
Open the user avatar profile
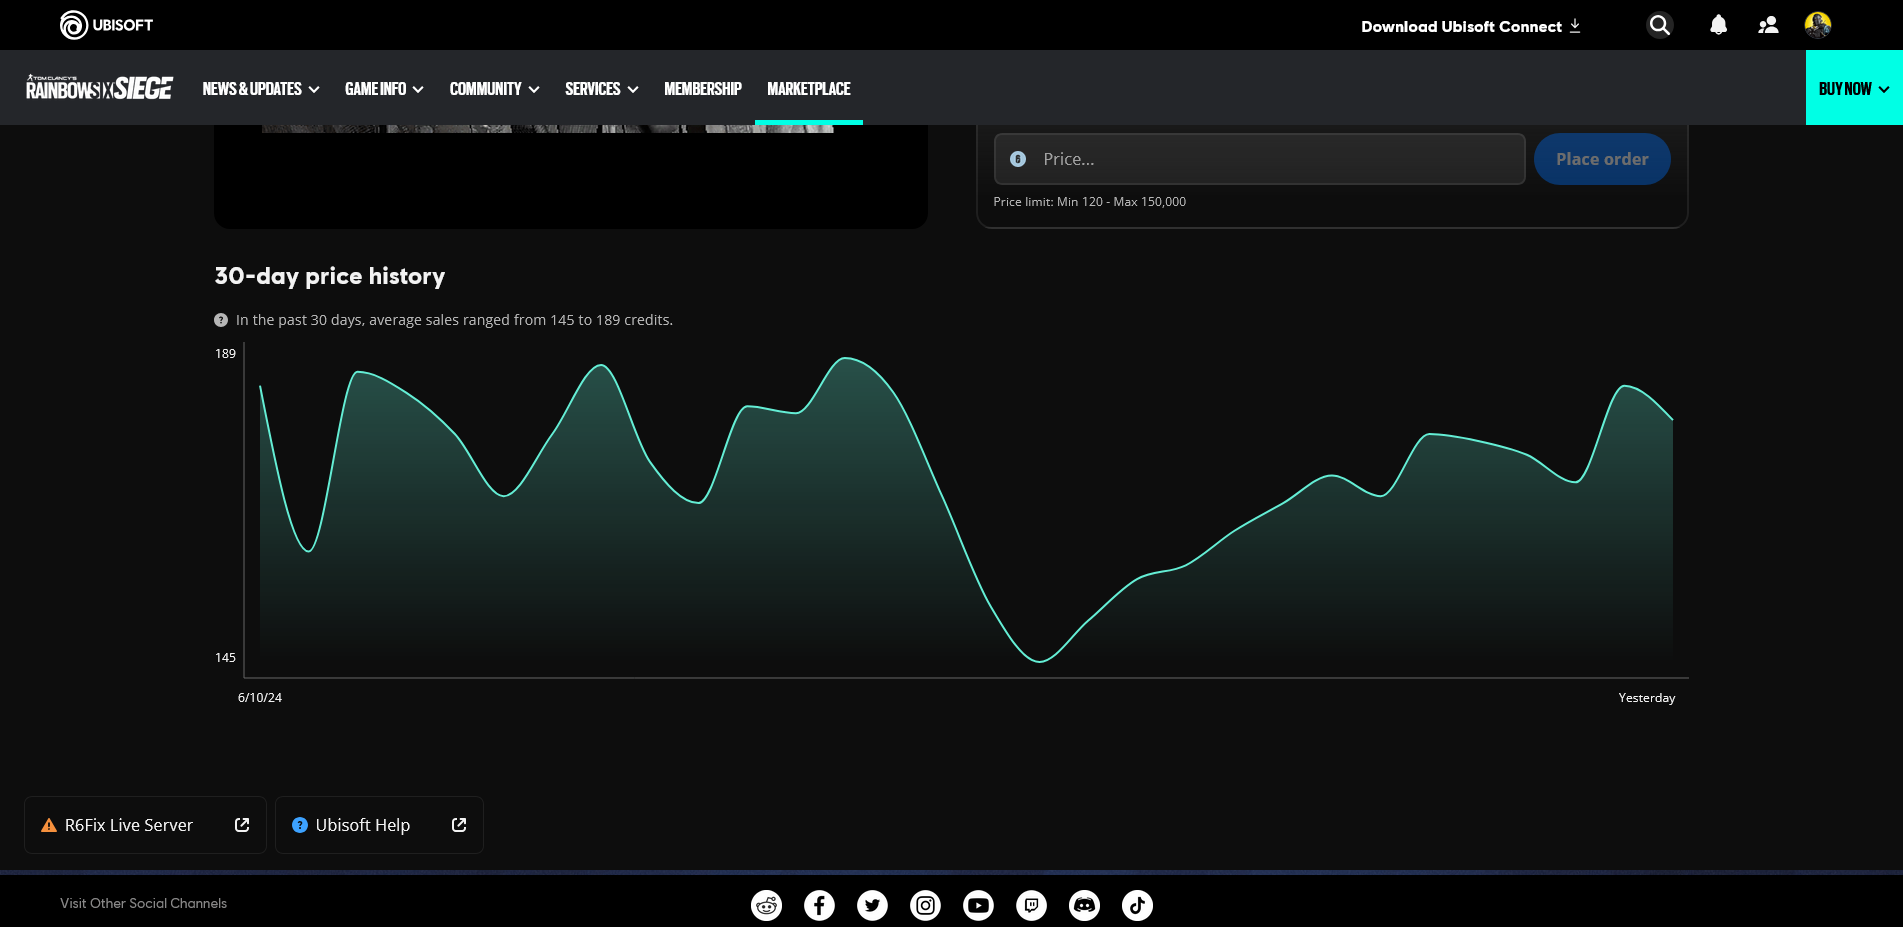(x=1818, y=25)
